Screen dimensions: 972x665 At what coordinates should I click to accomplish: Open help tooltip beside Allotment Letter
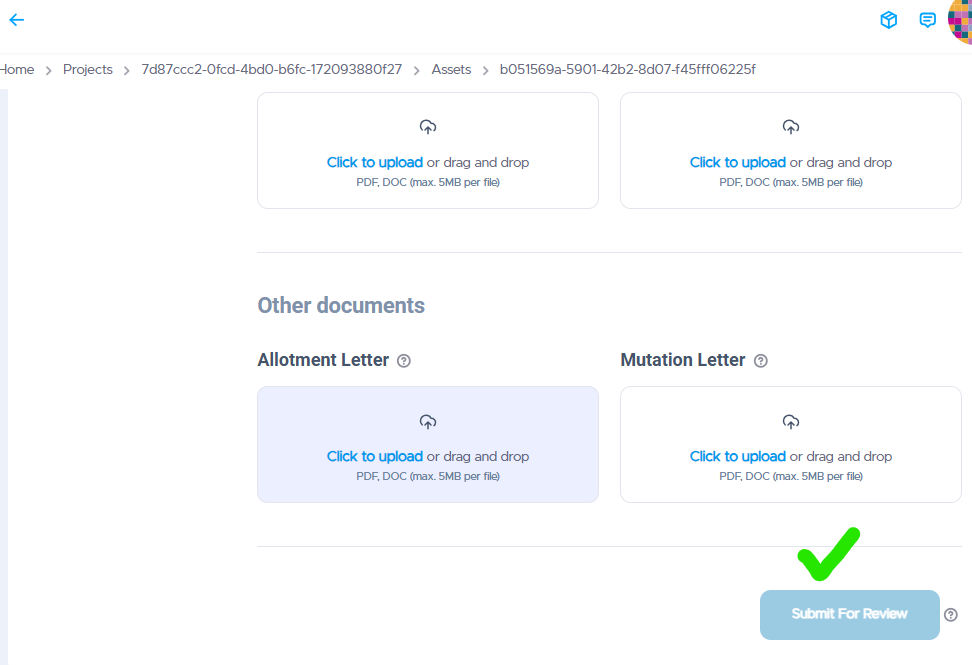click(x=403, y=360)
